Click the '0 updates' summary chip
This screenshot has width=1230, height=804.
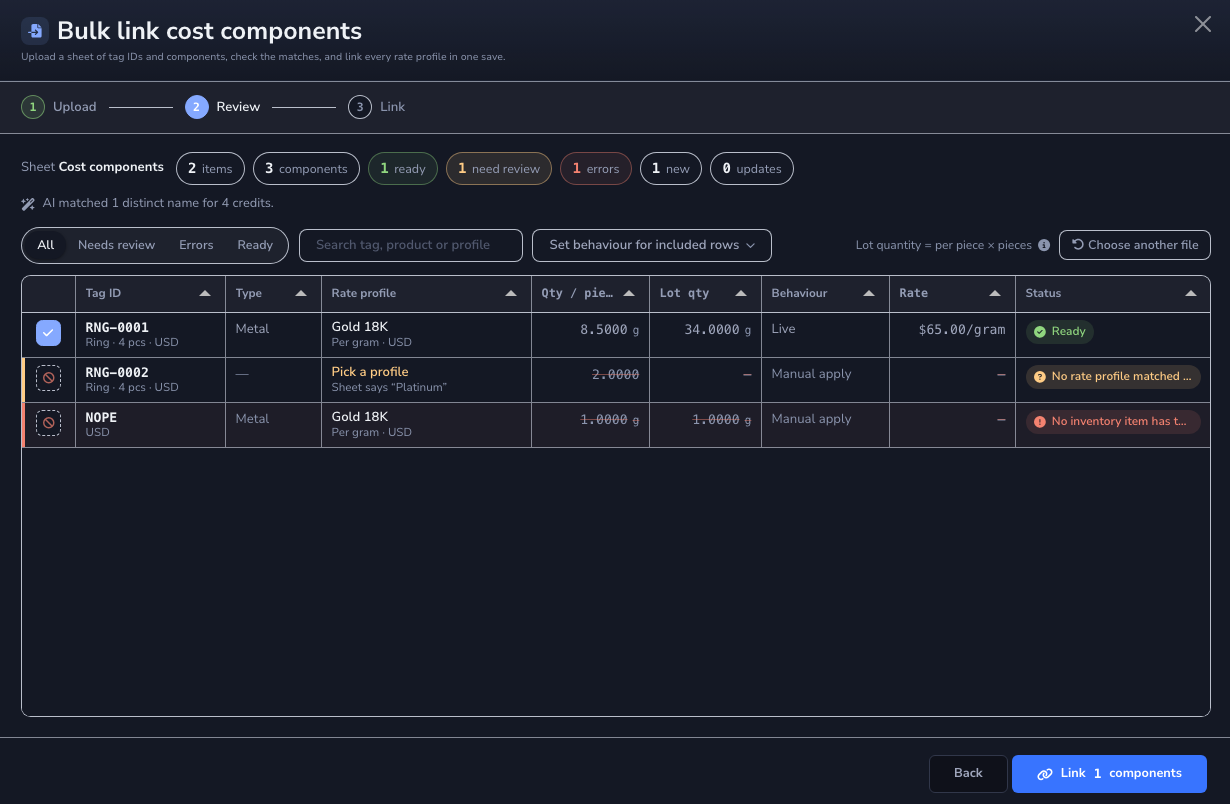(x=752, y=169)
